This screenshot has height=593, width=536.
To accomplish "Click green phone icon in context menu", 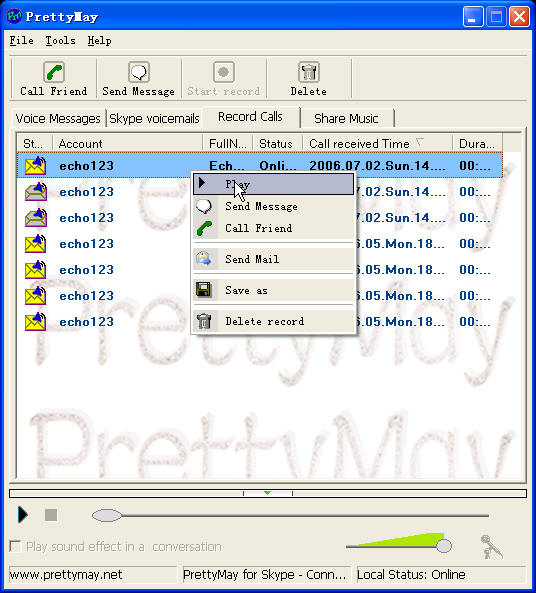I will pos(204,228).
